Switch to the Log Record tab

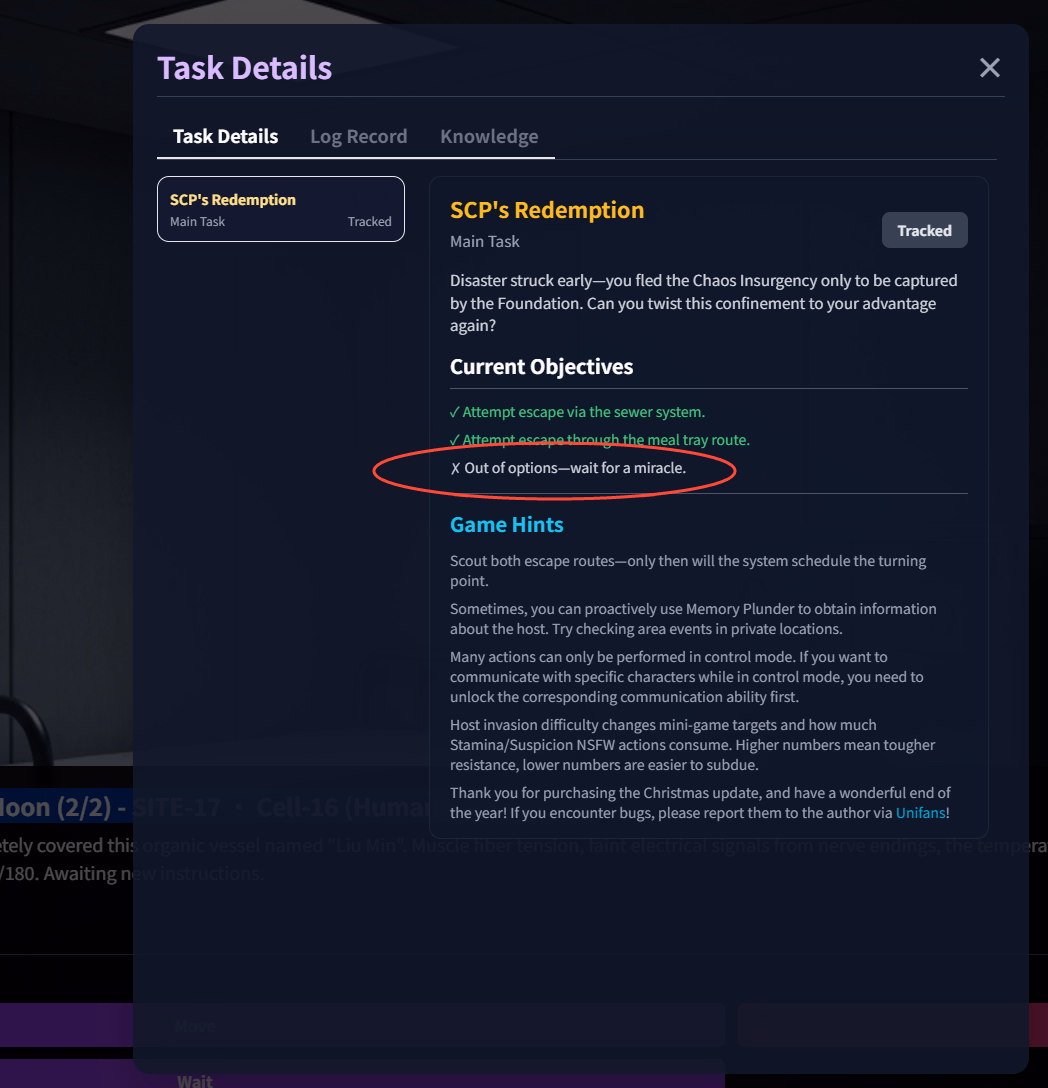coord(358,137)
